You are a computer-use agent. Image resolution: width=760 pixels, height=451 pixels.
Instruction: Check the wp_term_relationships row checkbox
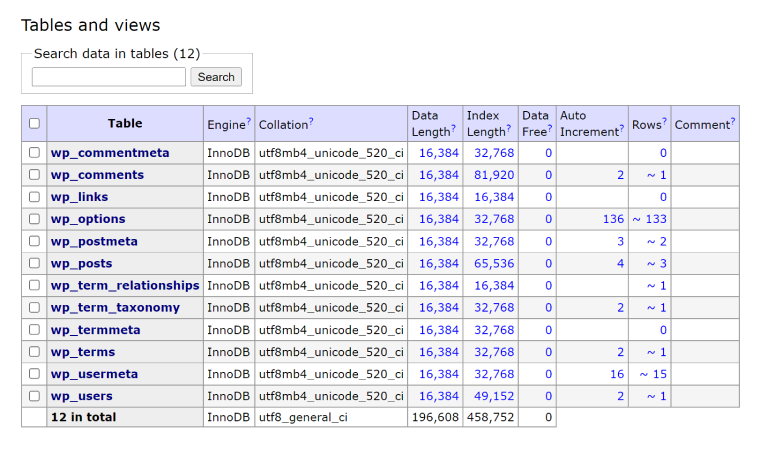[x=34, y=285]
